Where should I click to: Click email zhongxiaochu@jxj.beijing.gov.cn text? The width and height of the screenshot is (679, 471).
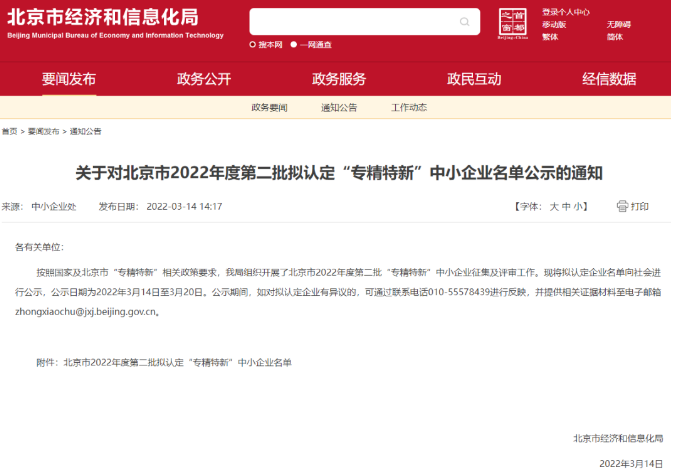(x=85, y=312)
